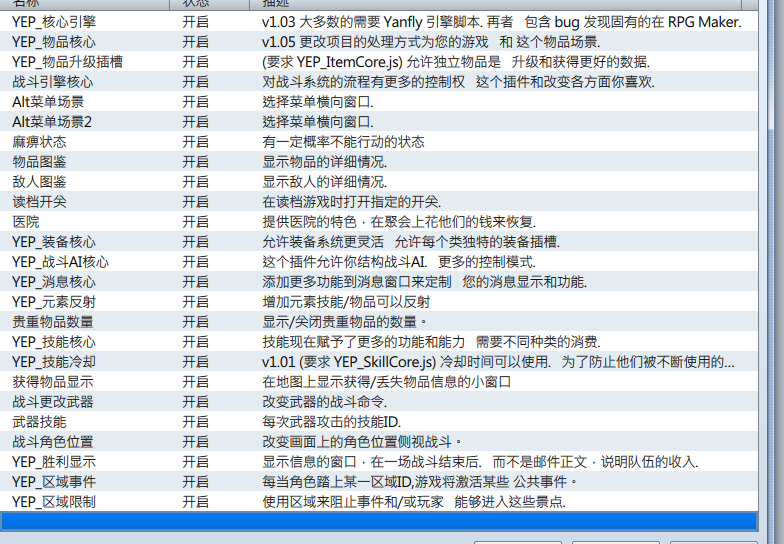Select the YEP_技能冷却 plugin row
The width and height of the screenshot is (784, 544).
click(x=379, y=362)
